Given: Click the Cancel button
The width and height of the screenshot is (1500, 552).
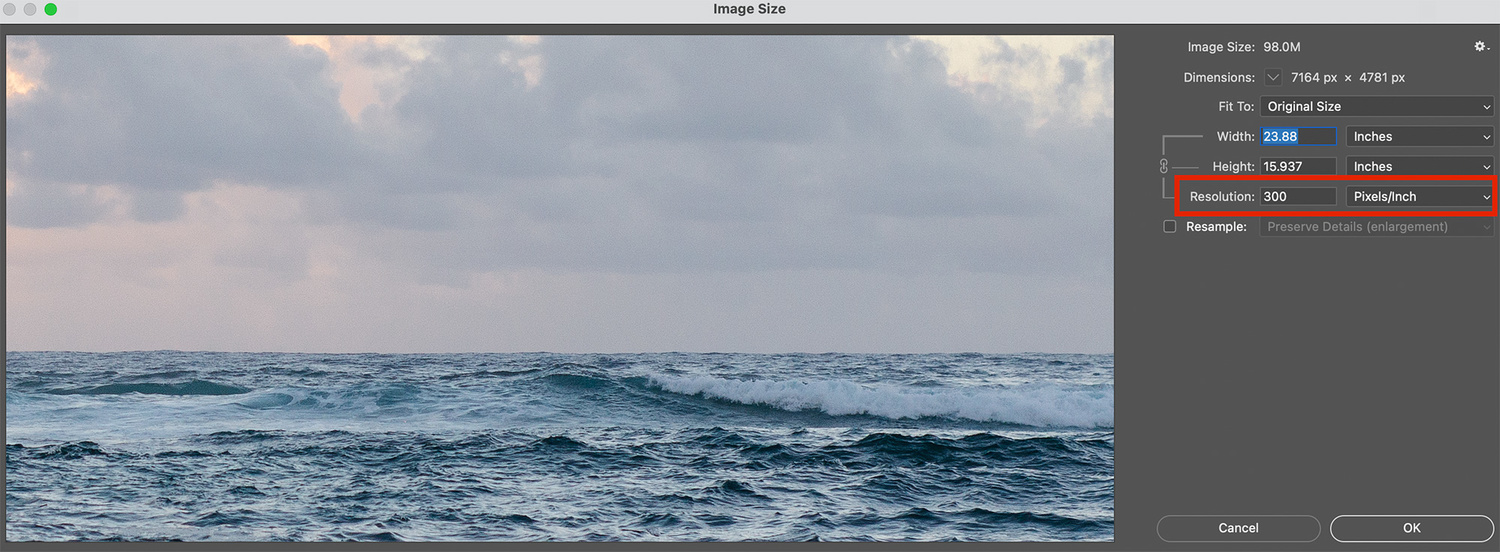Looking at the screenshot, I should click(x=1238, y=528).
